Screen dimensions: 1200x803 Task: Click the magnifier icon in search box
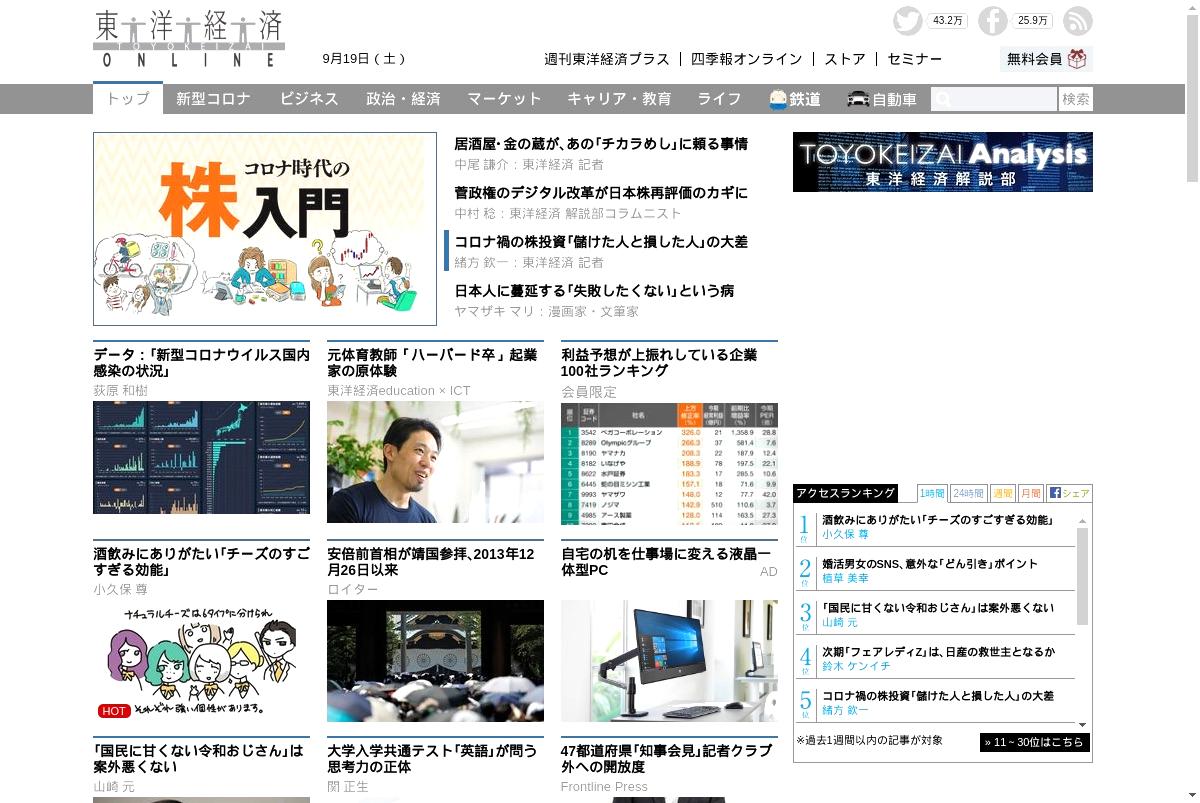[x=941, y=99]
